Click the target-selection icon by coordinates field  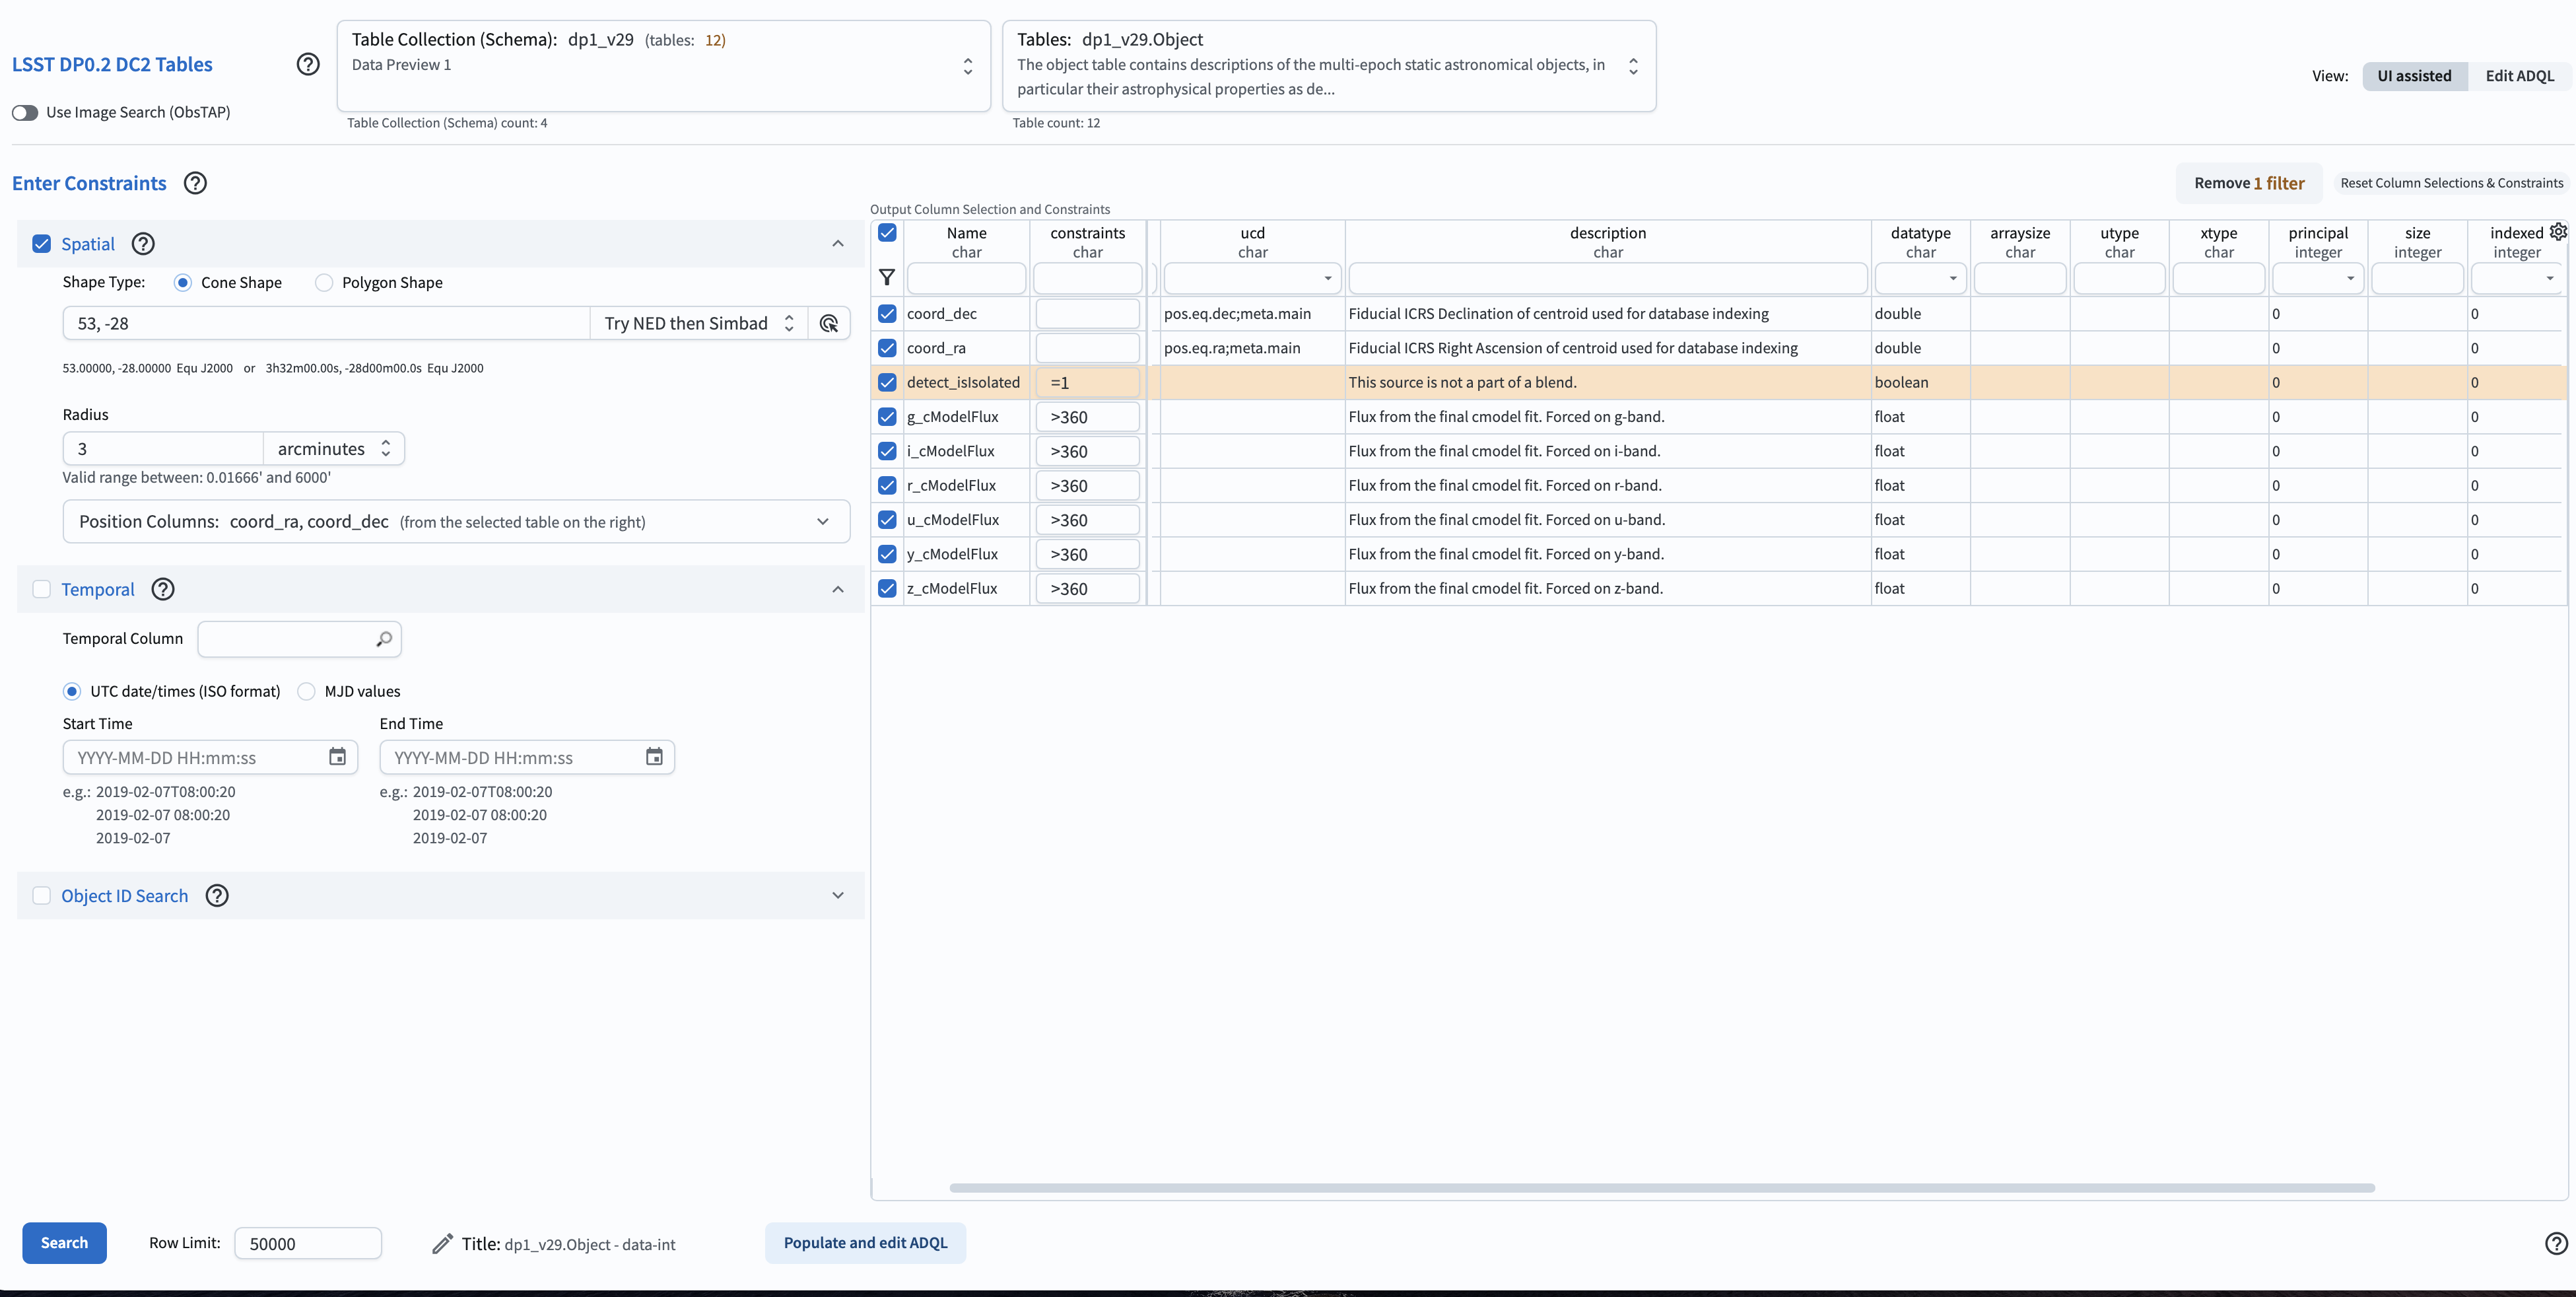coord(829,323)
